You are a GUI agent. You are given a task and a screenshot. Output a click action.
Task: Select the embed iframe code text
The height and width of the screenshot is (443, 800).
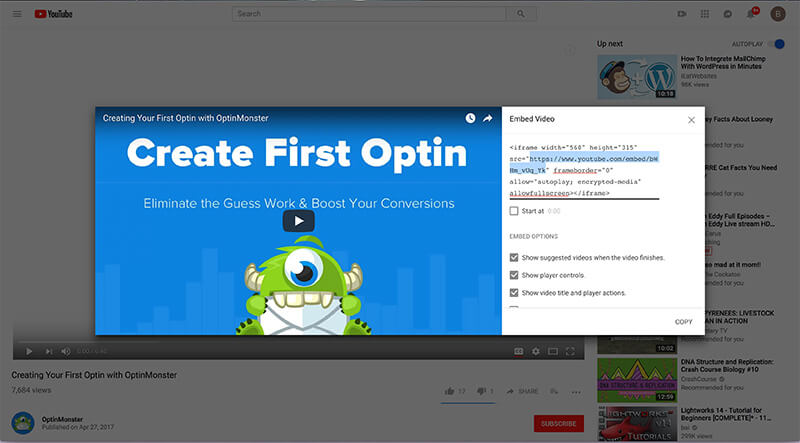[584, 170]
